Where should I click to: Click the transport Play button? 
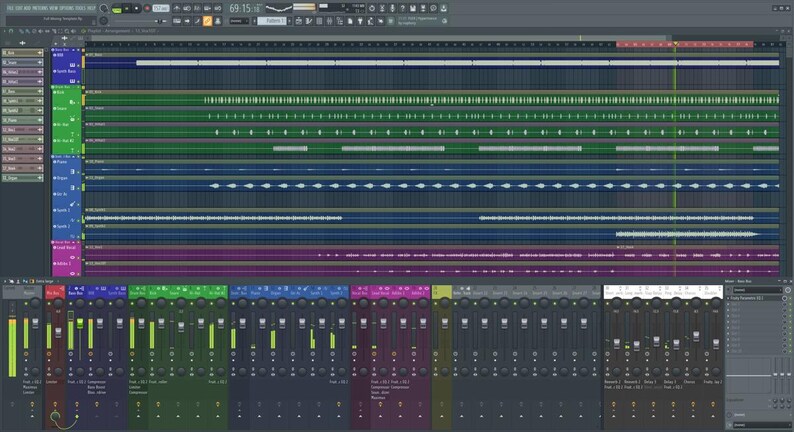(x=127, y=8)
